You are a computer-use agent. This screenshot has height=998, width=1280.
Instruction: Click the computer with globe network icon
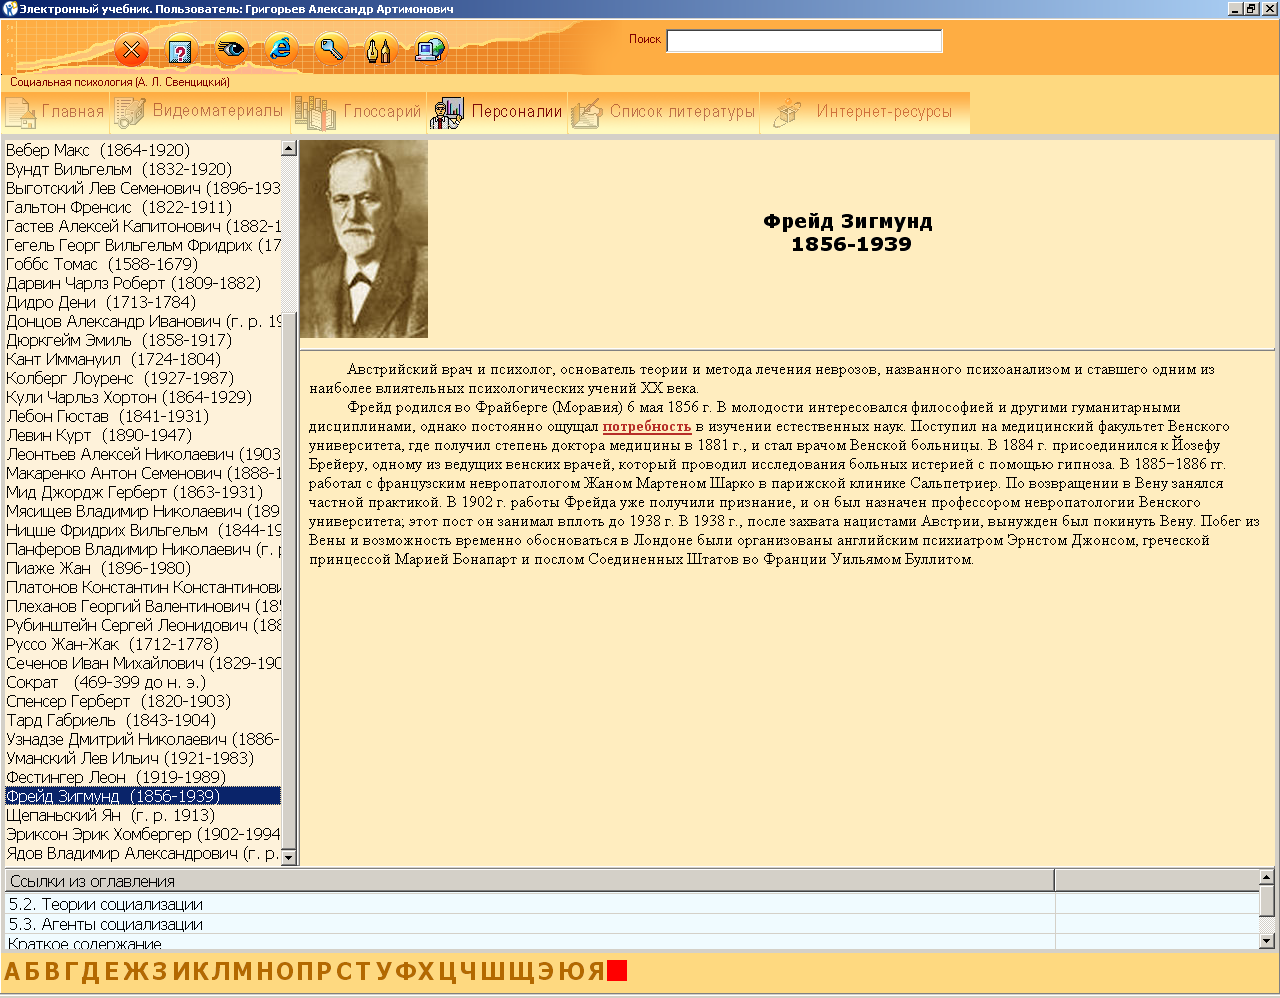(430, 49)
